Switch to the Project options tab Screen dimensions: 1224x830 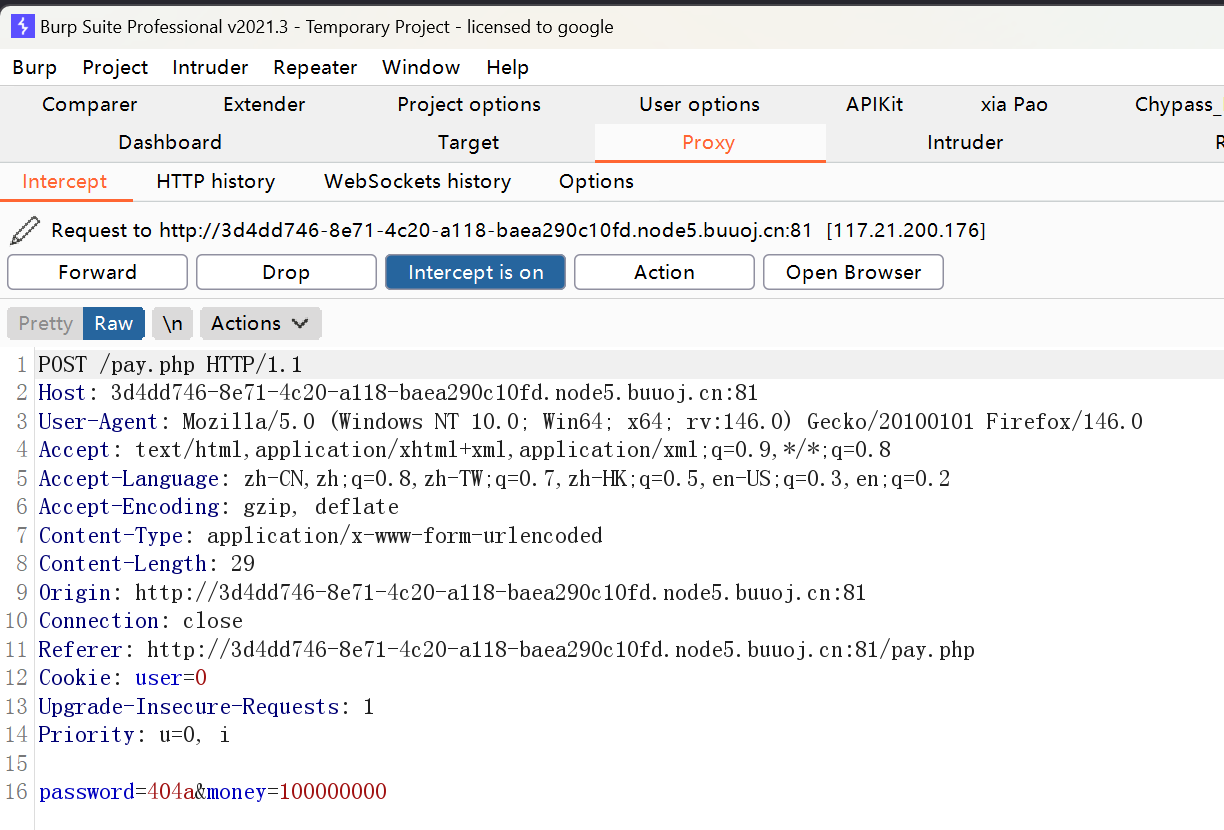click(469, 104)
